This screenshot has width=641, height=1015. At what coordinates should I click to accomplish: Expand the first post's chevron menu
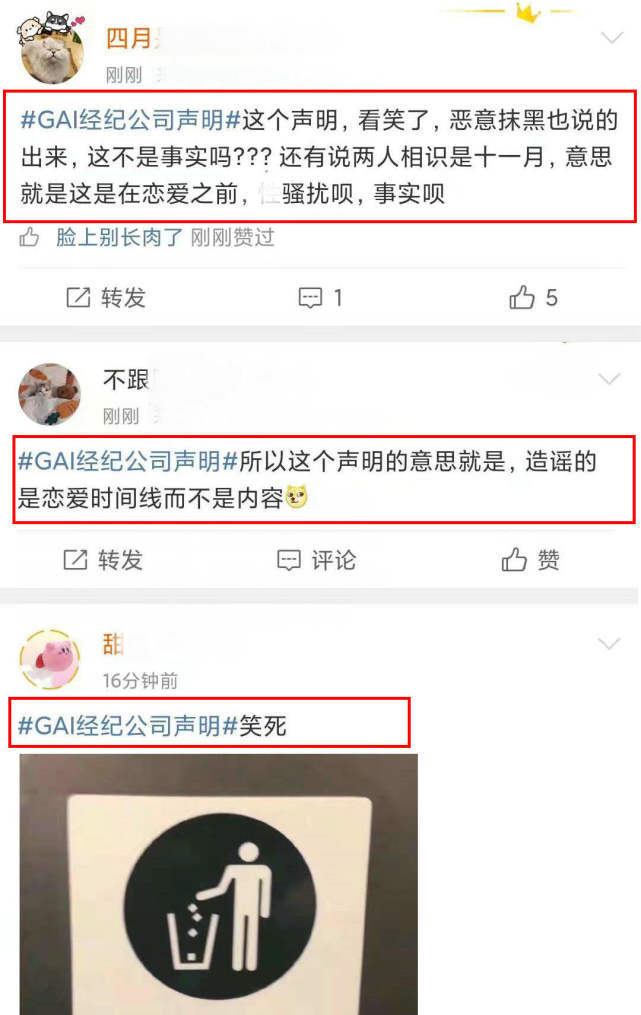point(611,38)
